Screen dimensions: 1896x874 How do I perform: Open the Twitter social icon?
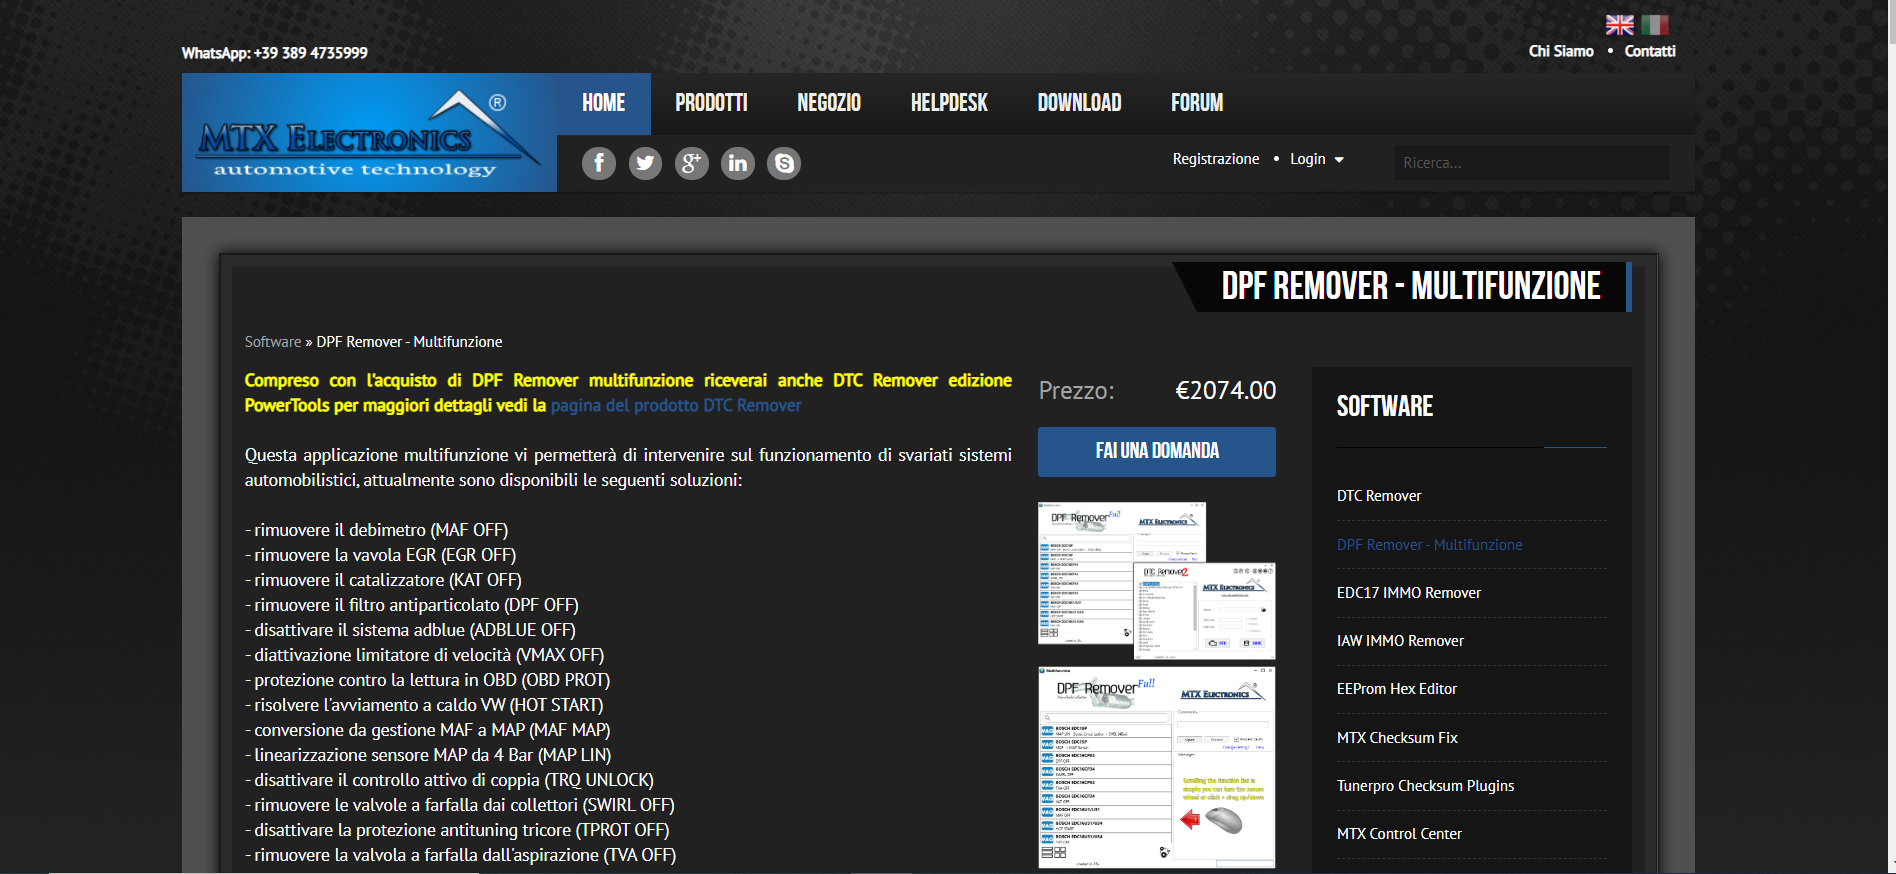645,163
